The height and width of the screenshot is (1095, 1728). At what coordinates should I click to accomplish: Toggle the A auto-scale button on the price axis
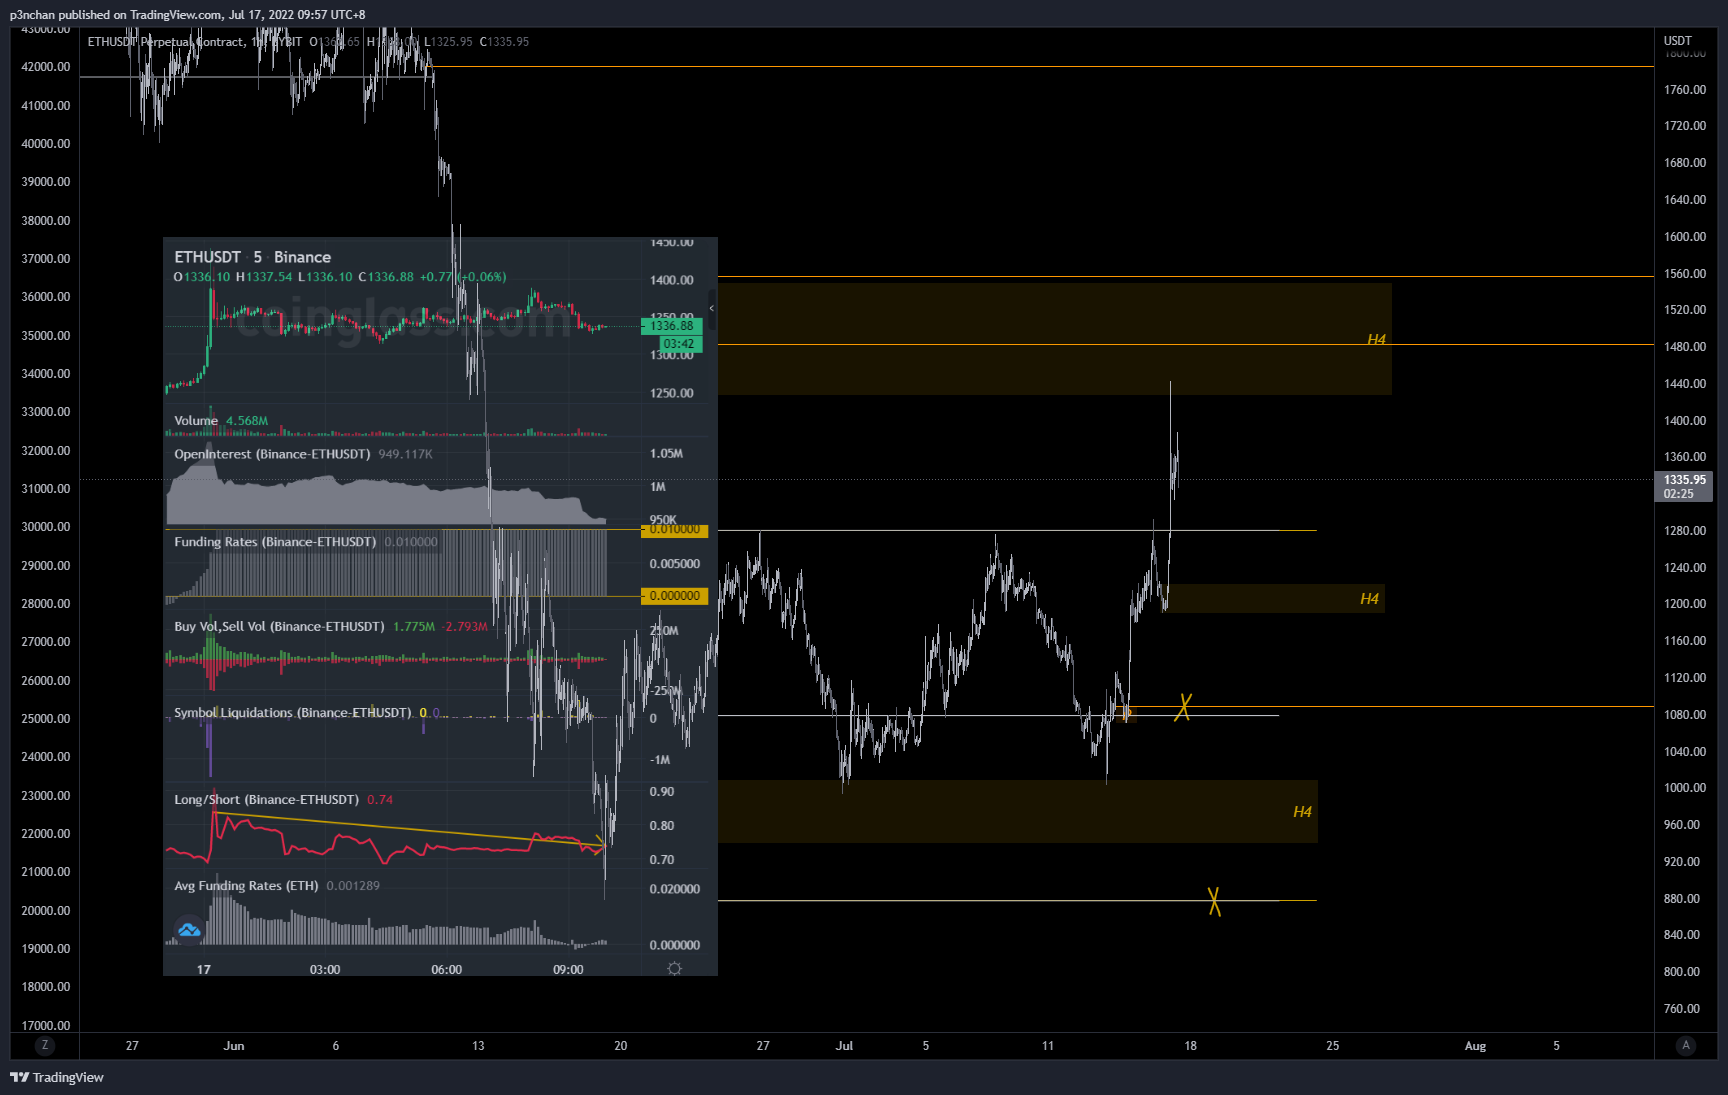point(1686,1045)
